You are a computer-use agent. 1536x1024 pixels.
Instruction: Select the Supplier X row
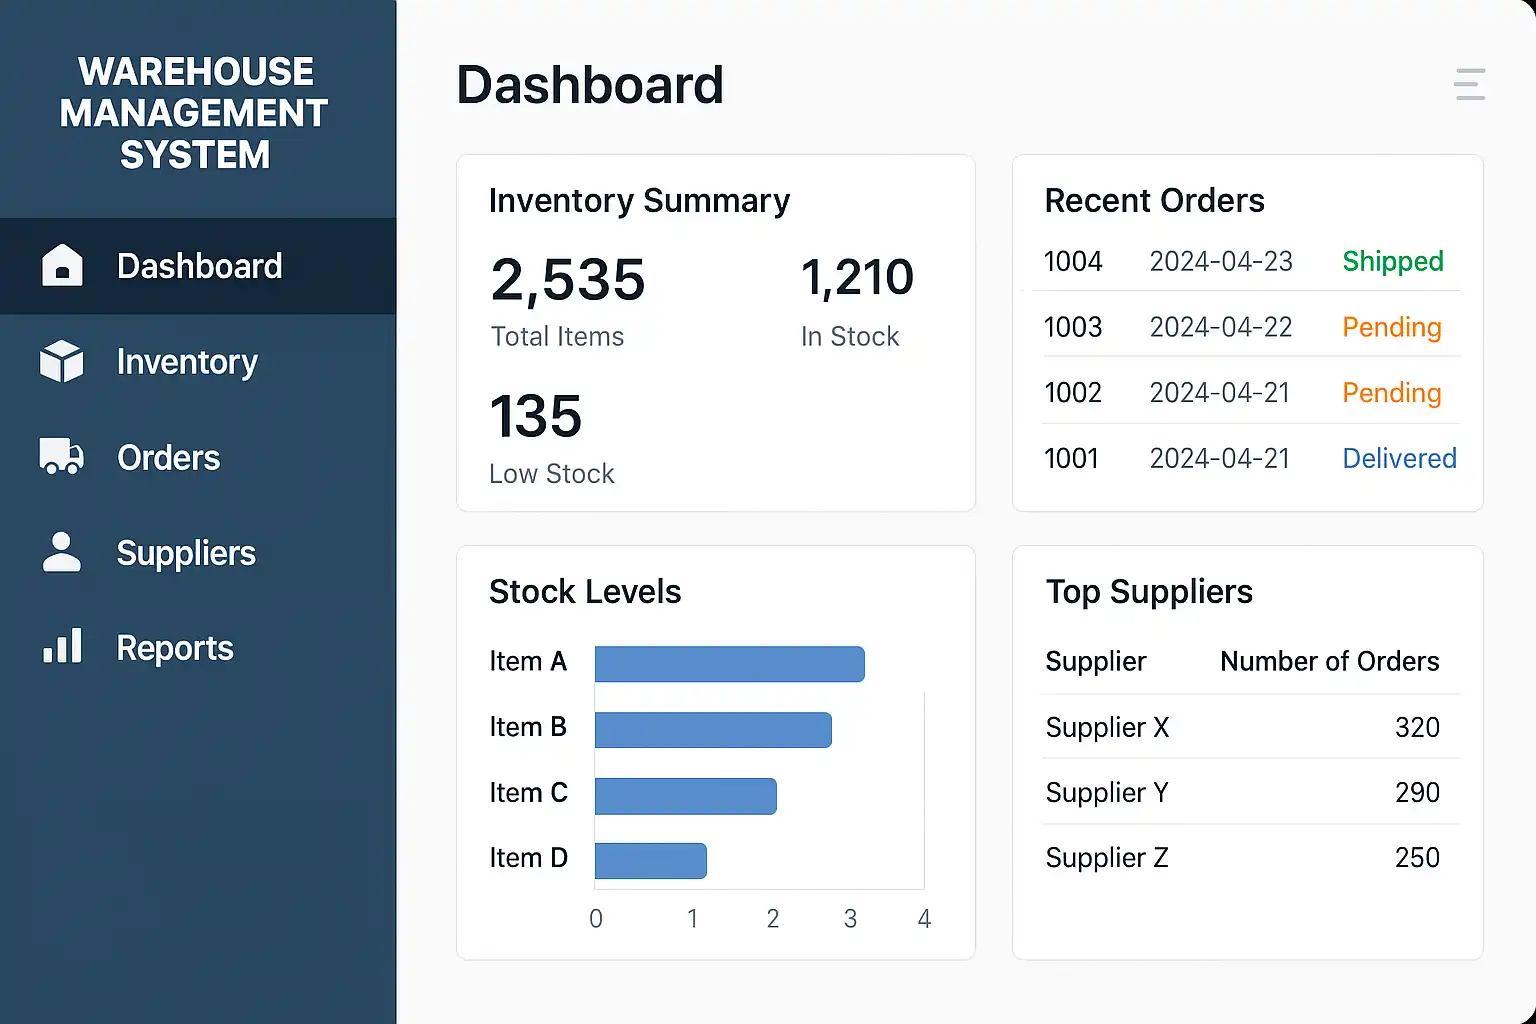pos(1107,728)
